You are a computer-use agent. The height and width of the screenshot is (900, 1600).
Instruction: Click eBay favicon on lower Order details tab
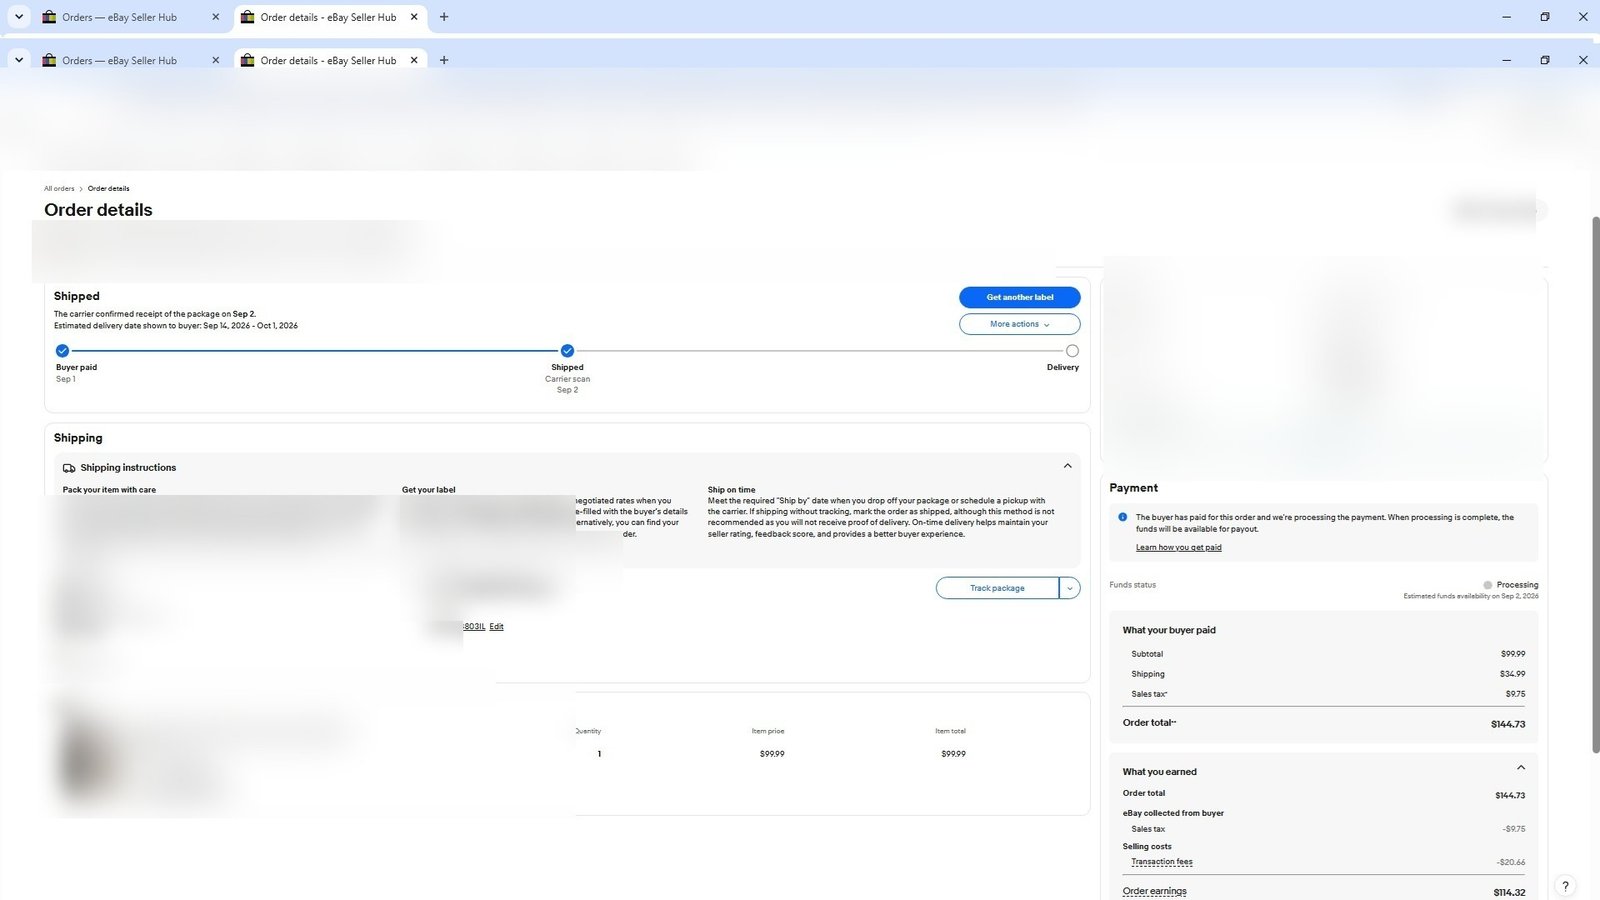click(248, 60)
